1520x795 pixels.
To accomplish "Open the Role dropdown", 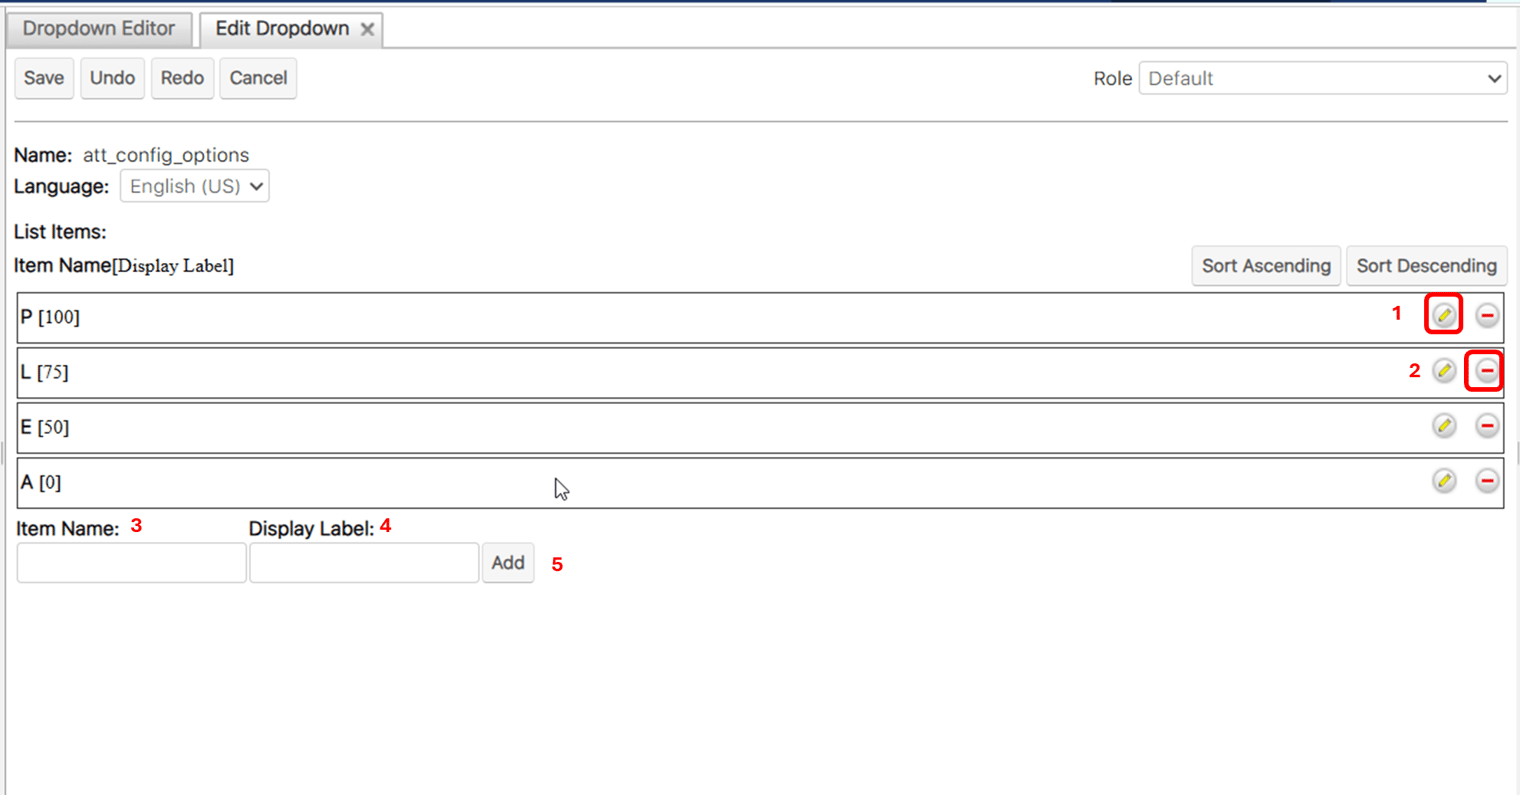I will 1323,78.
